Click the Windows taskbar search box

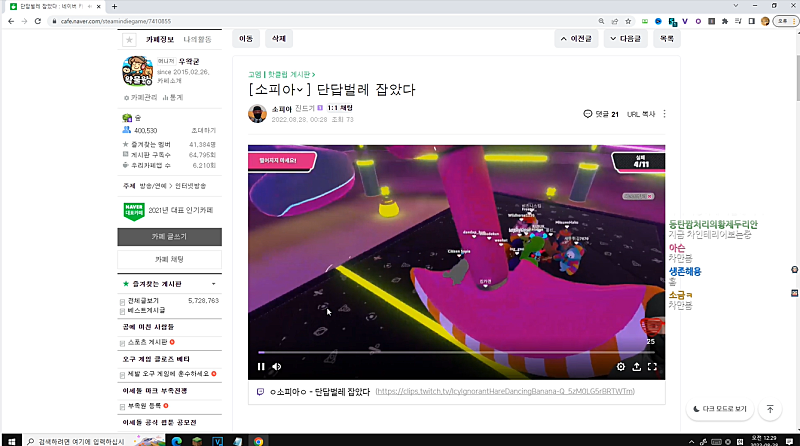[95, 441]
